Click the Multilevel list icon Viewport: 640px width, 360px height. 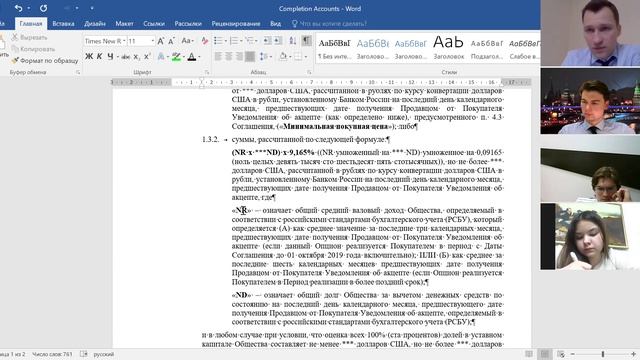click(x=250, y=40)
